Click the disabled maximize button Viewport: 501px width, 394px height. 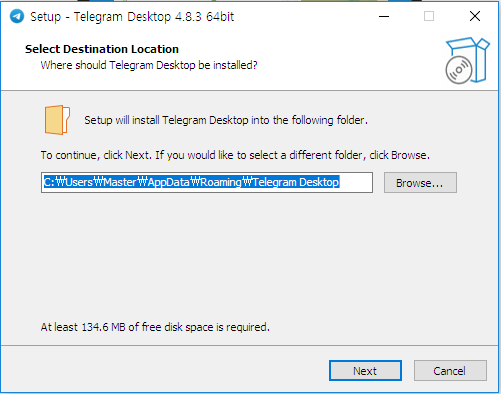[x=429, y=16]
